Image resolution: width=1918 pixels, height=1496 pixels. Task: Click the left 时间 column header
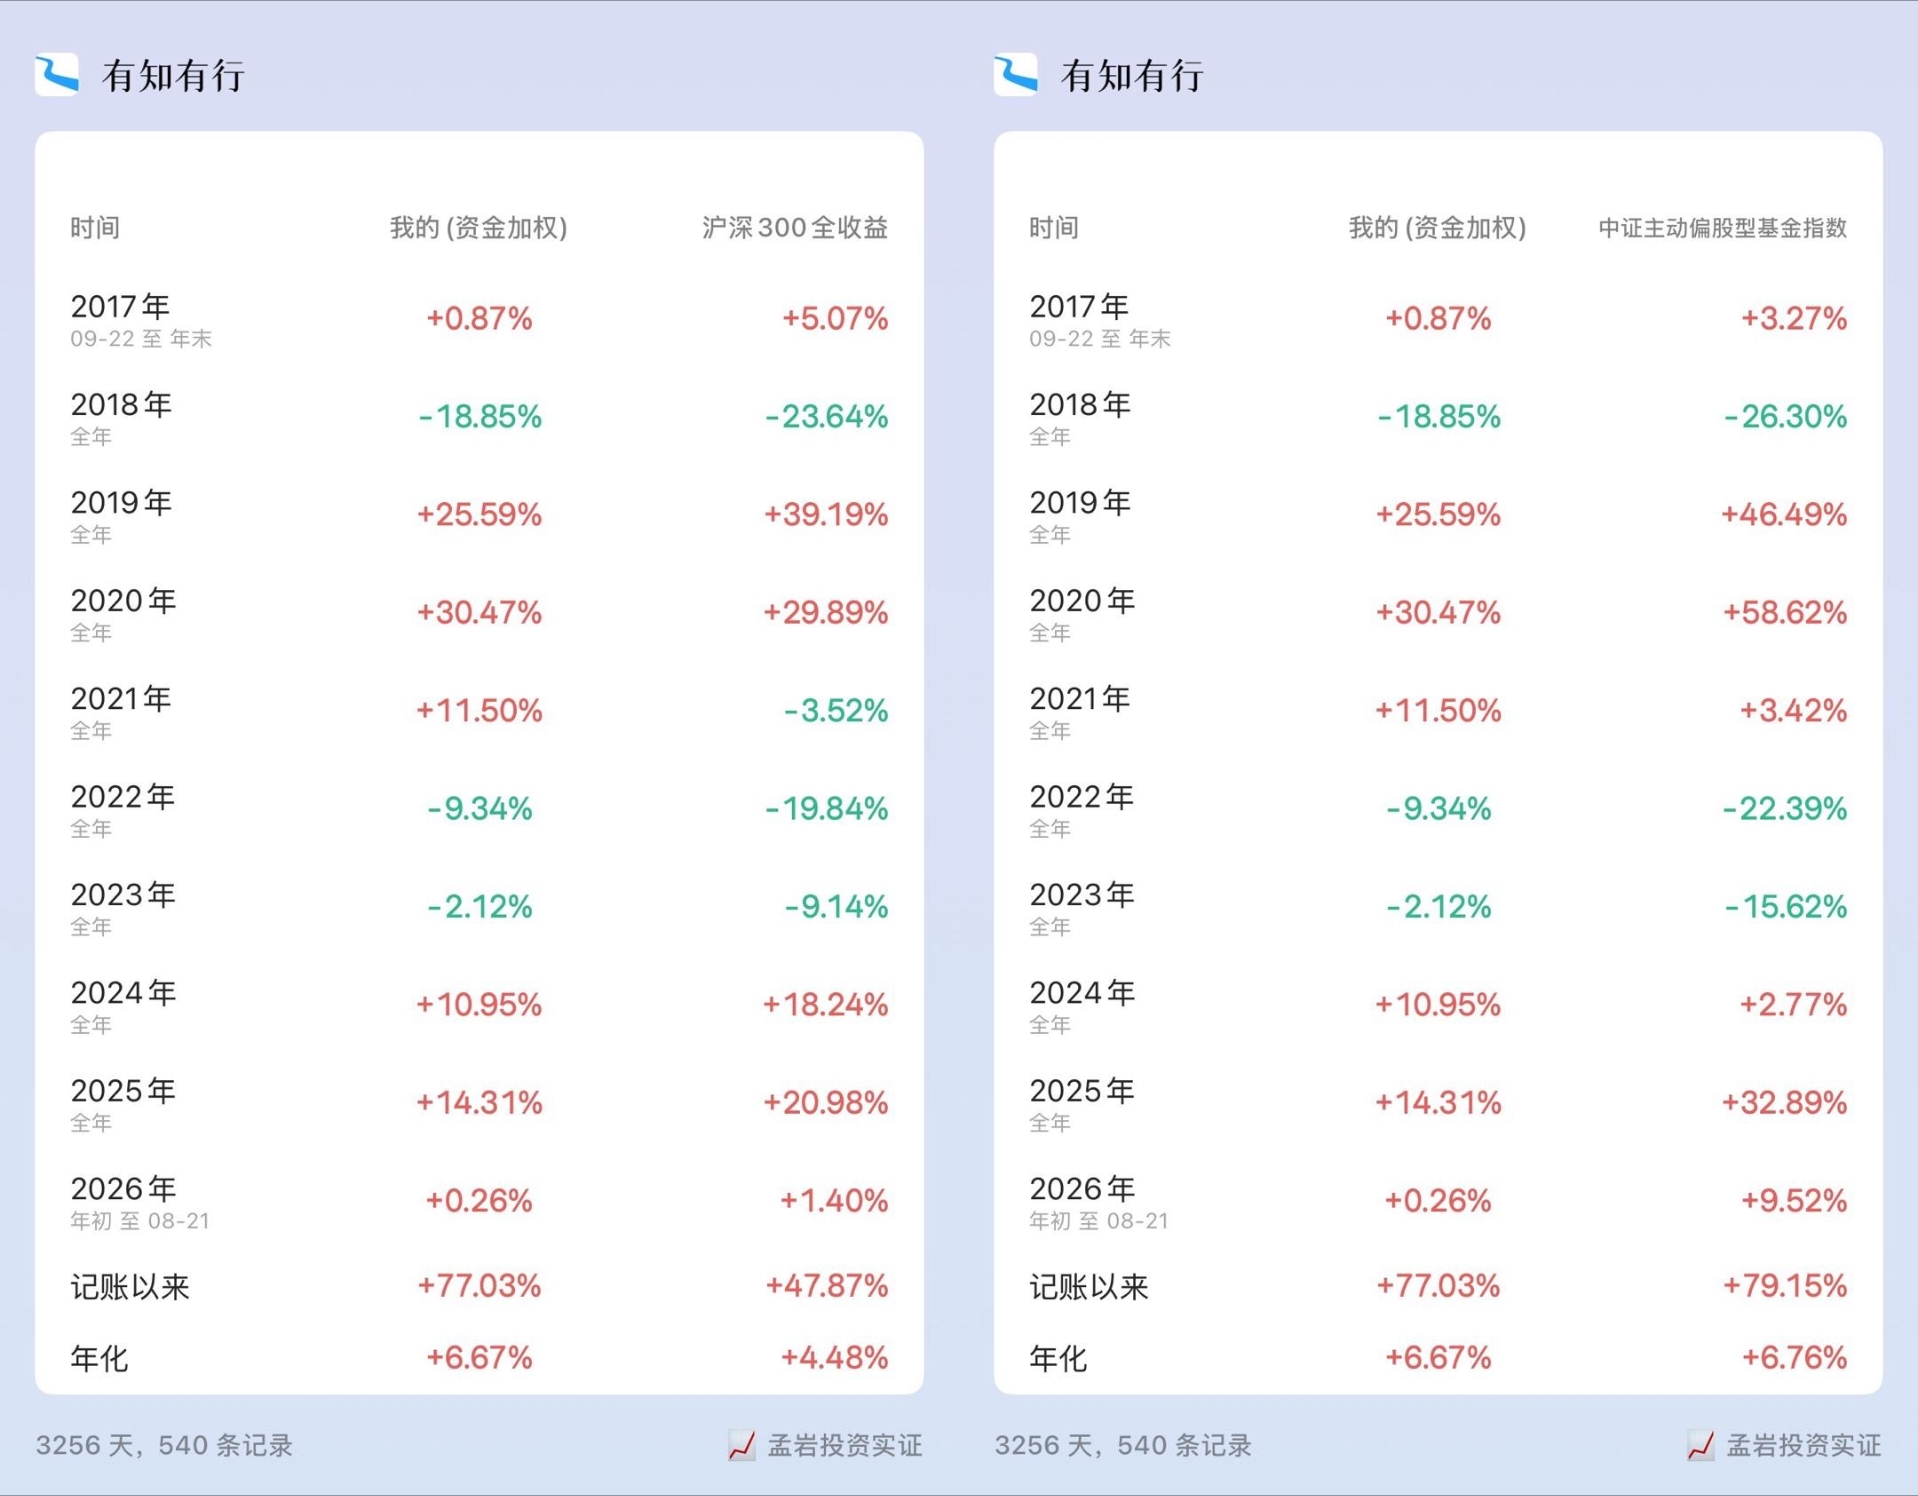[95, 228]
